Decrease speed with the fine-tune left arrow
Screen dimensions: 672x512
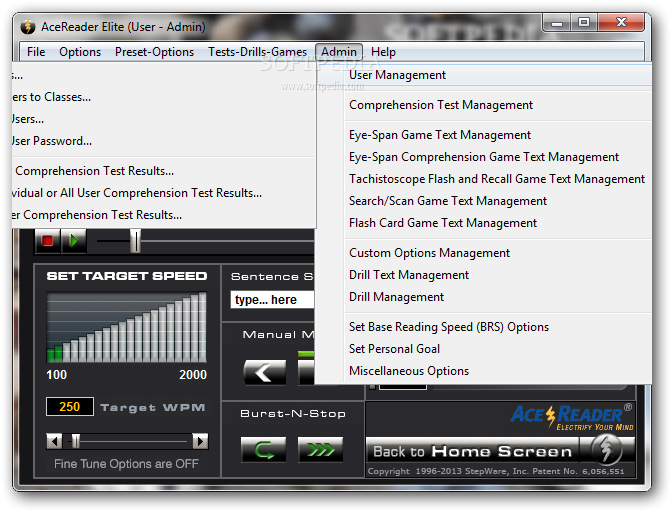[x=54, y=441]
